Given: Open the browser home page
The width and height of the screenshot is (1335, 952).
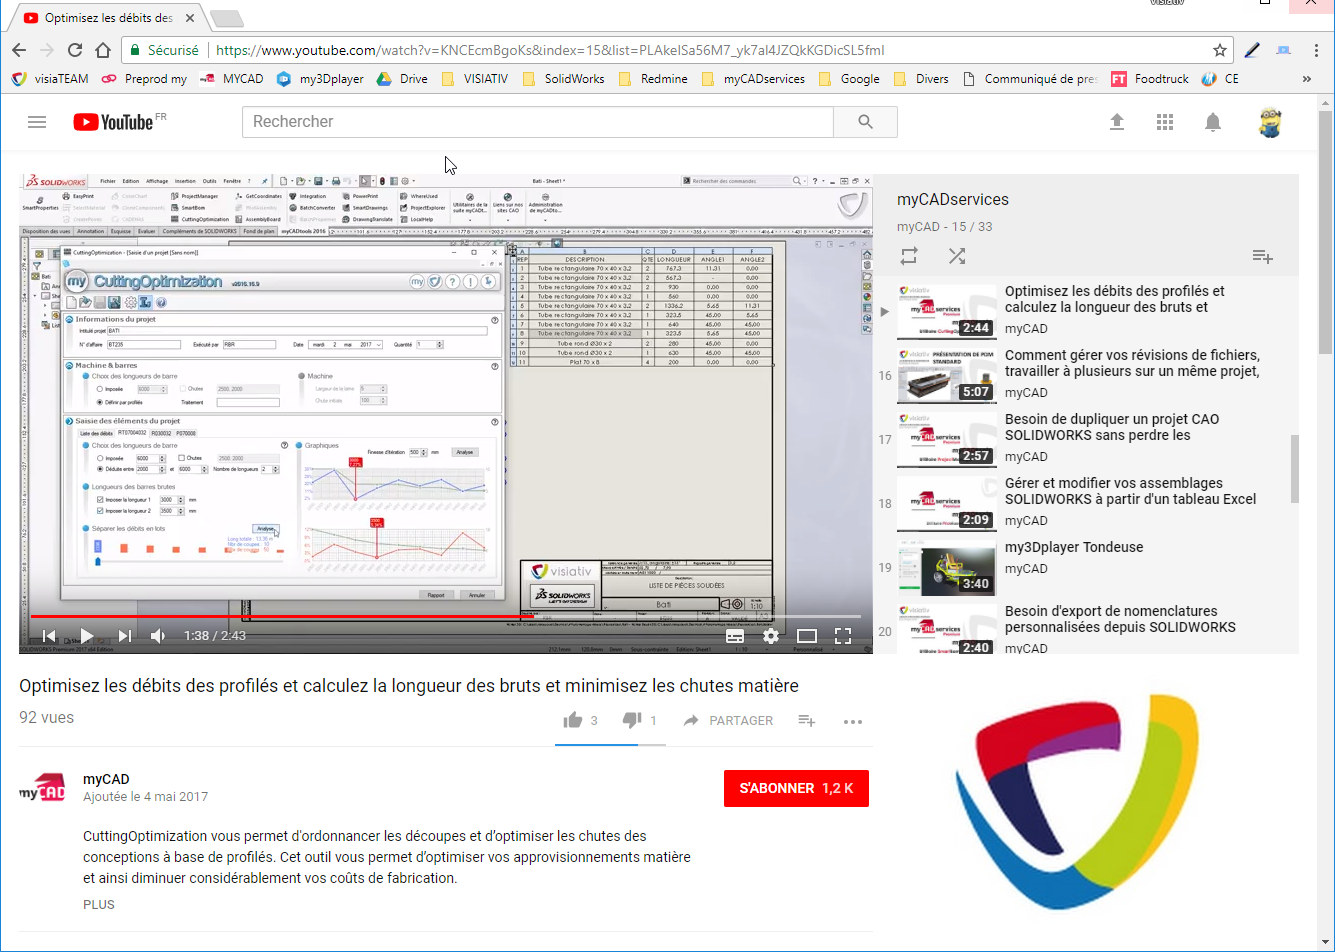Looking at the screenshot, I should pos(103,50).
